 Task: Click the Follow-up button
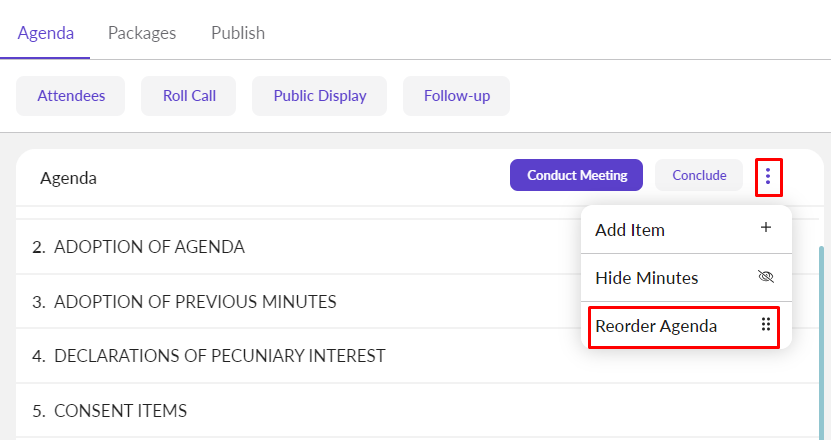pos(456,96)
